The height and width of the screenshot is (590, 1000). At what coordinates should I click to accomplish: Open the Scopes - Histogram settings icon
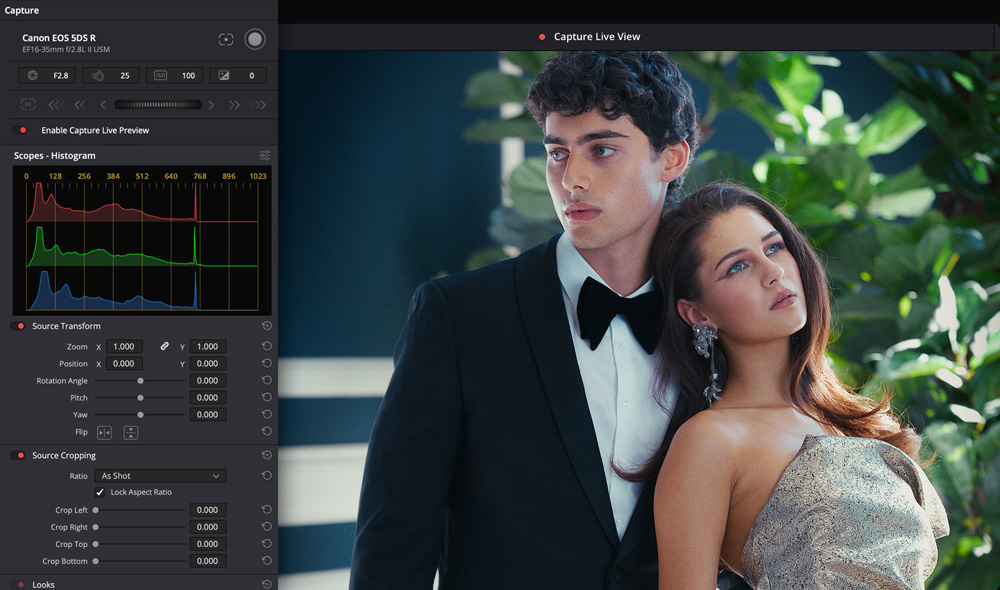pyautogui.click(x=265, y=155)
